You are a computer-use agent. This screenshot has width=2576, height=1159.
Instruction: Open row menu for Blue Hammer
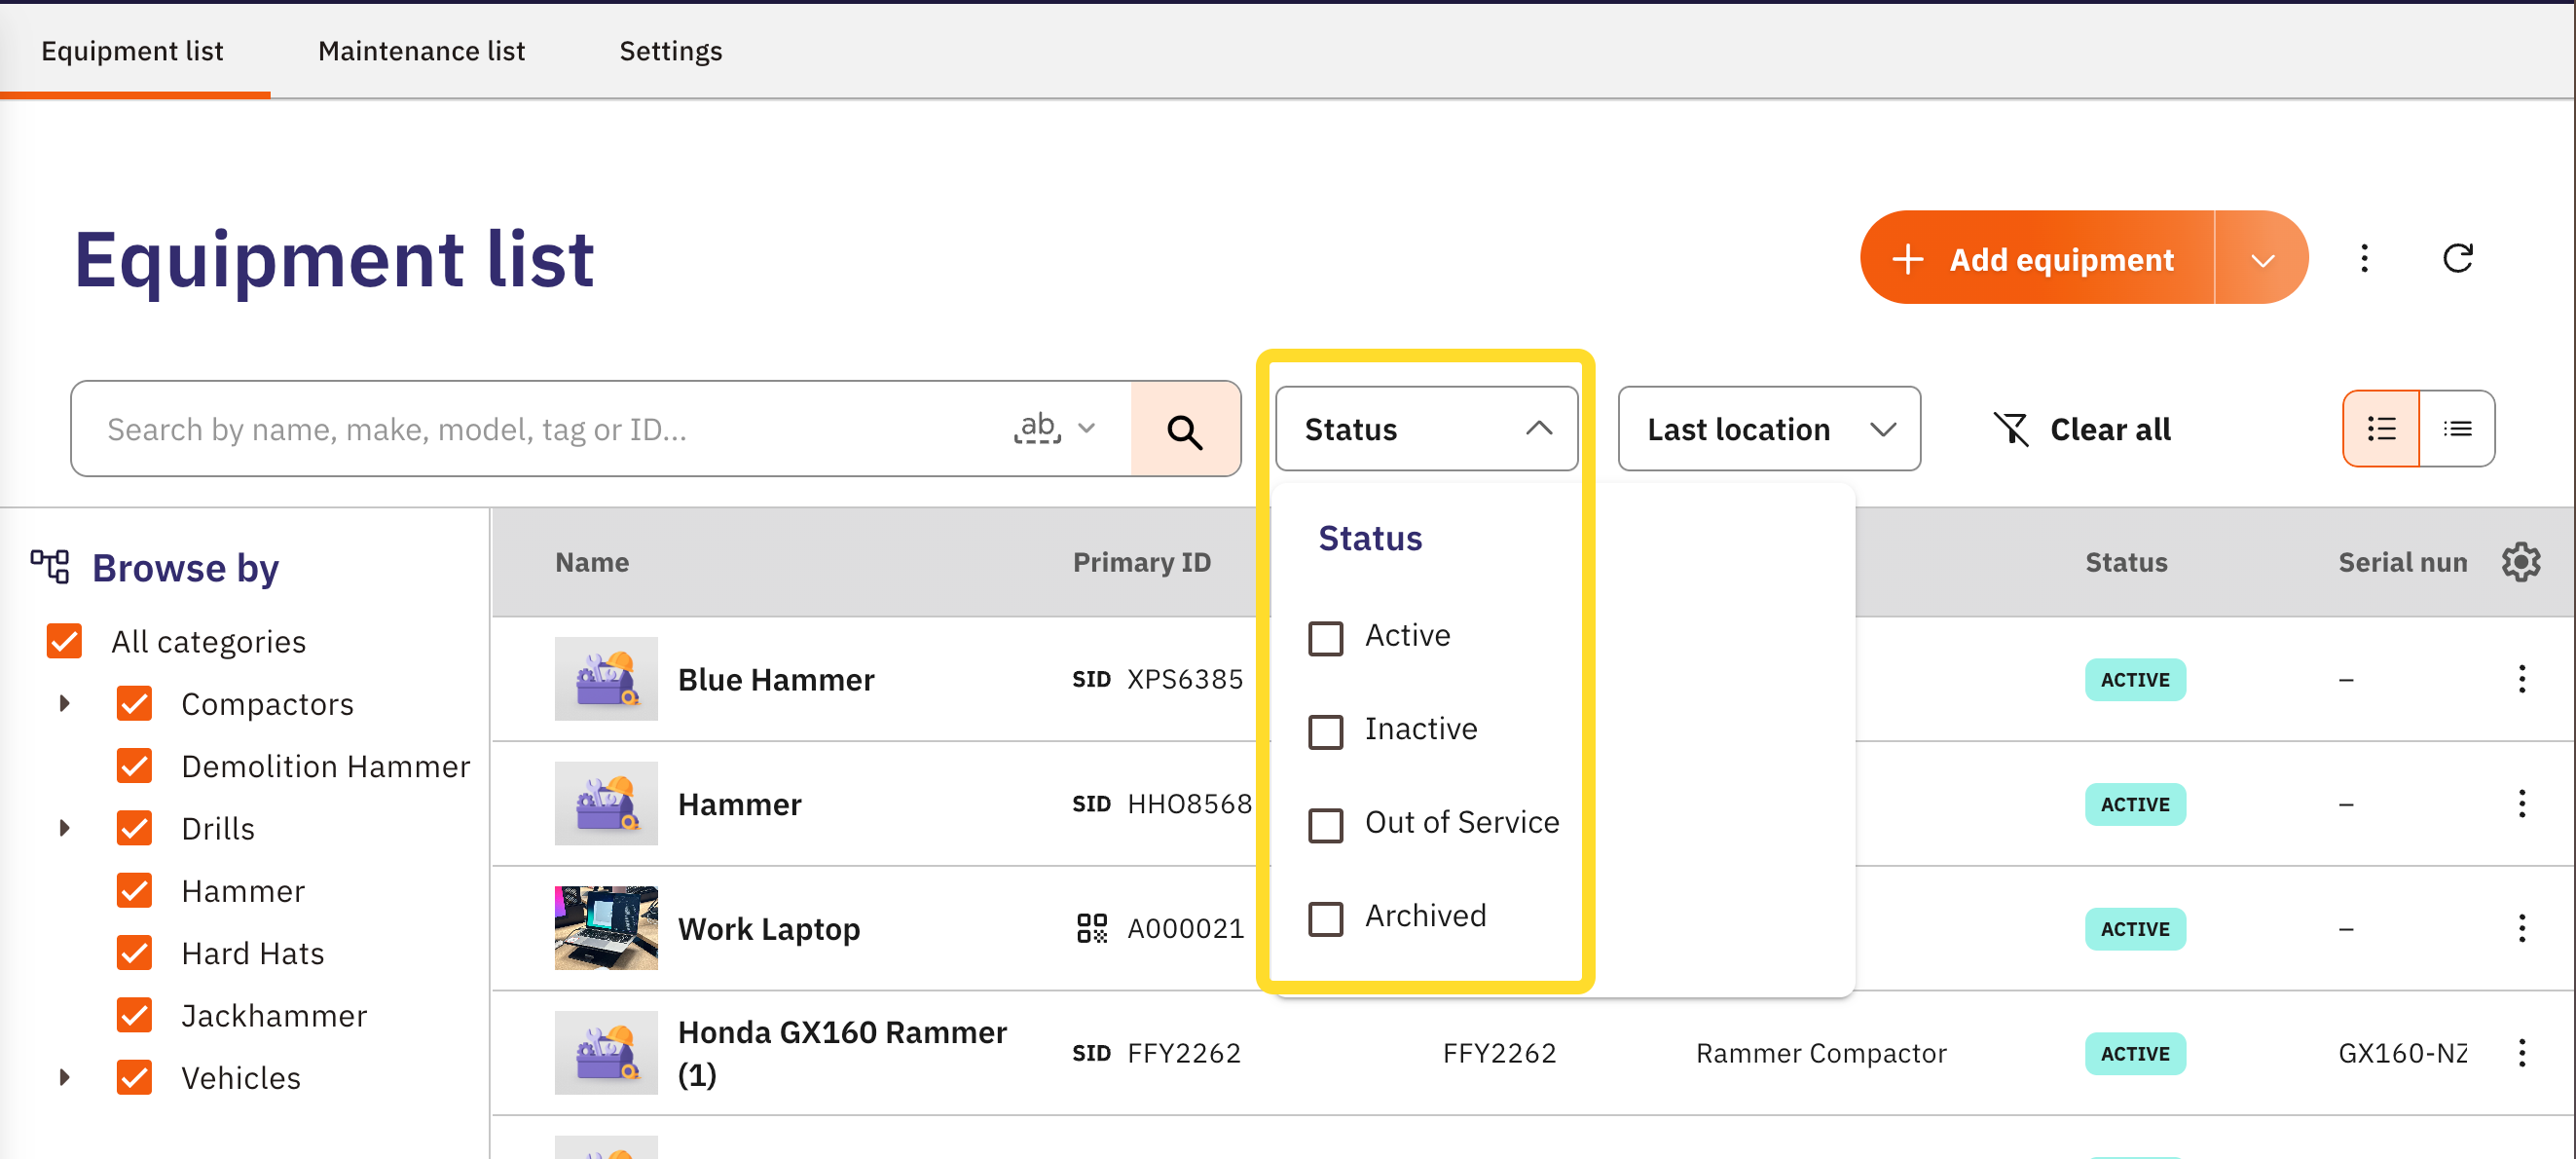pyautogui.click(x=2521, y=679)
